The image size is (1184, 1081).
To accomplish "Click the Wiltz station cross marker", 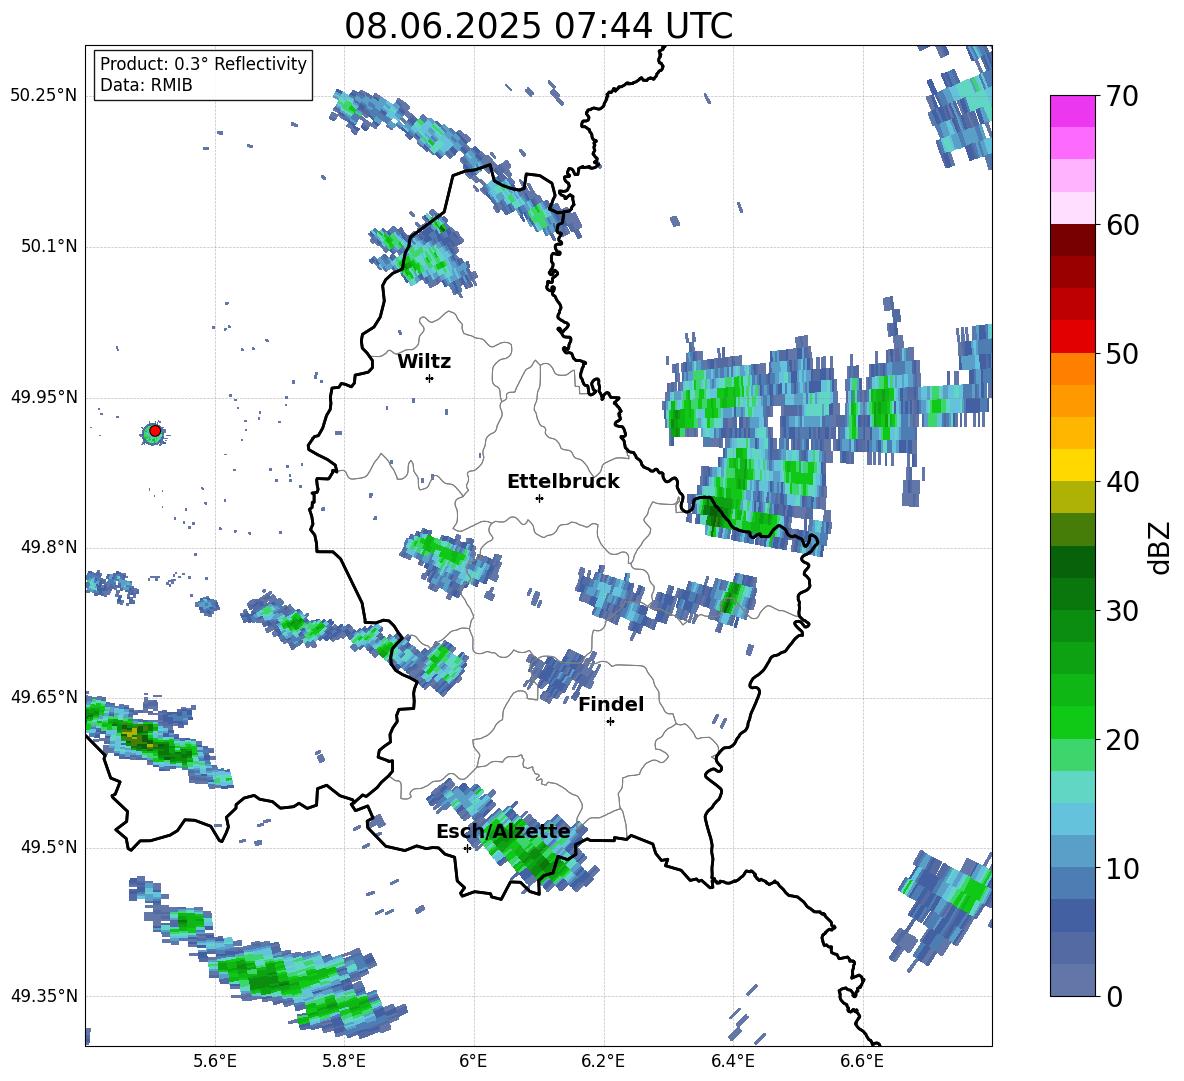I will click(429, 378).
